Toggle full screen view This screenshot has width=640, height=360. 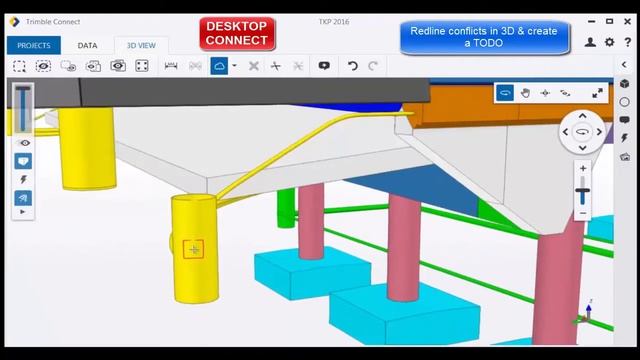598,93
